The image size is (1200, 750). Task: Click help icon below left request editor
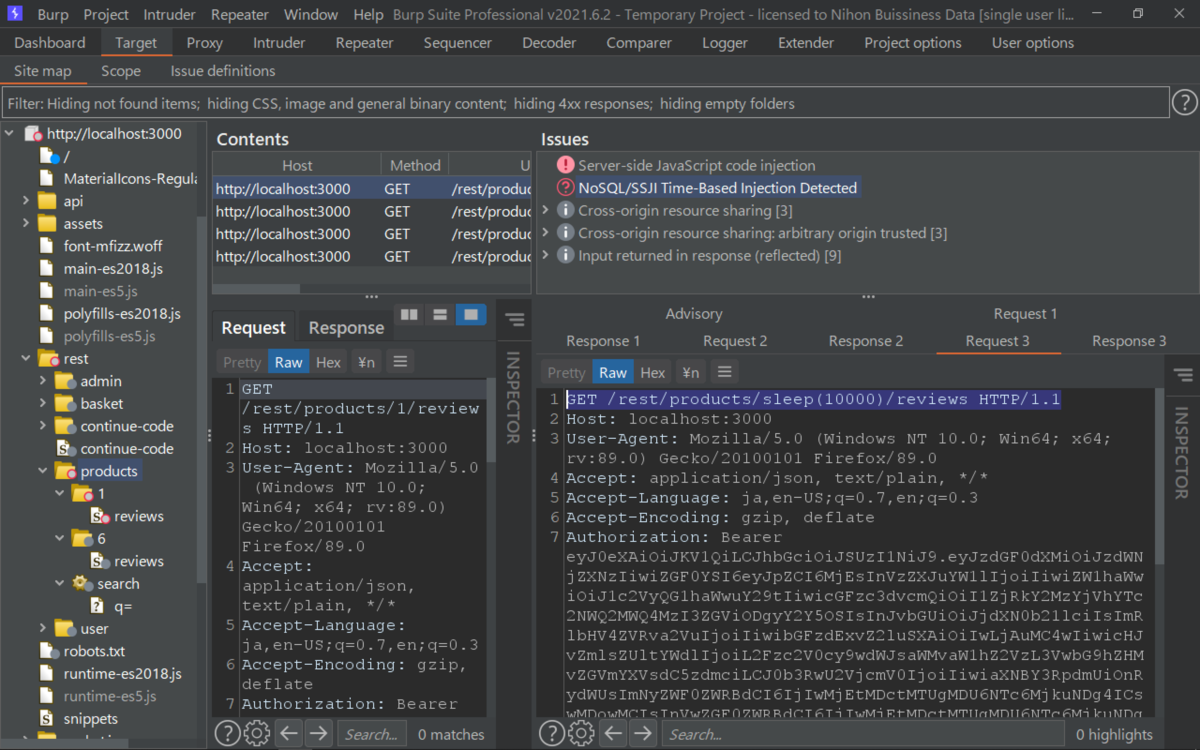coord(227,734)
